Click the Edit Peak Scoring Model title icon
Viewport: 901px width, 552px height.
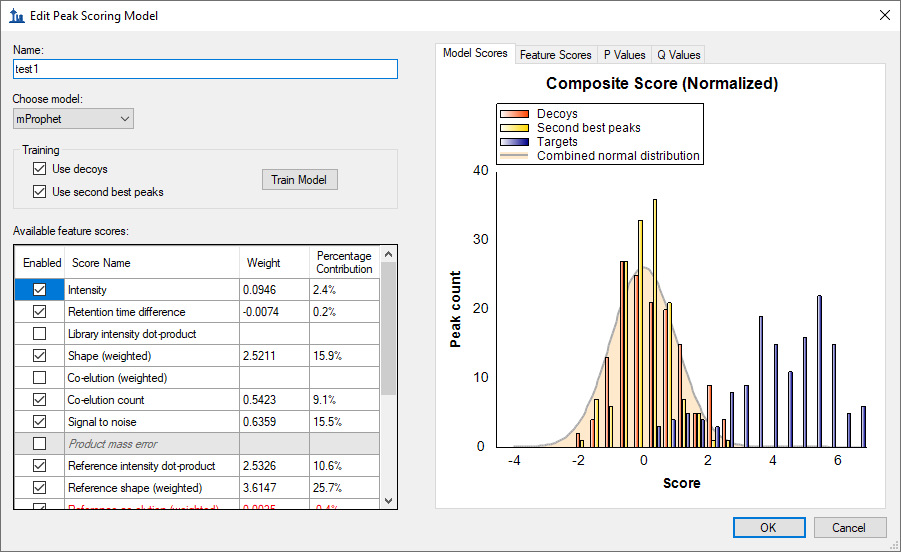(16, 15)
